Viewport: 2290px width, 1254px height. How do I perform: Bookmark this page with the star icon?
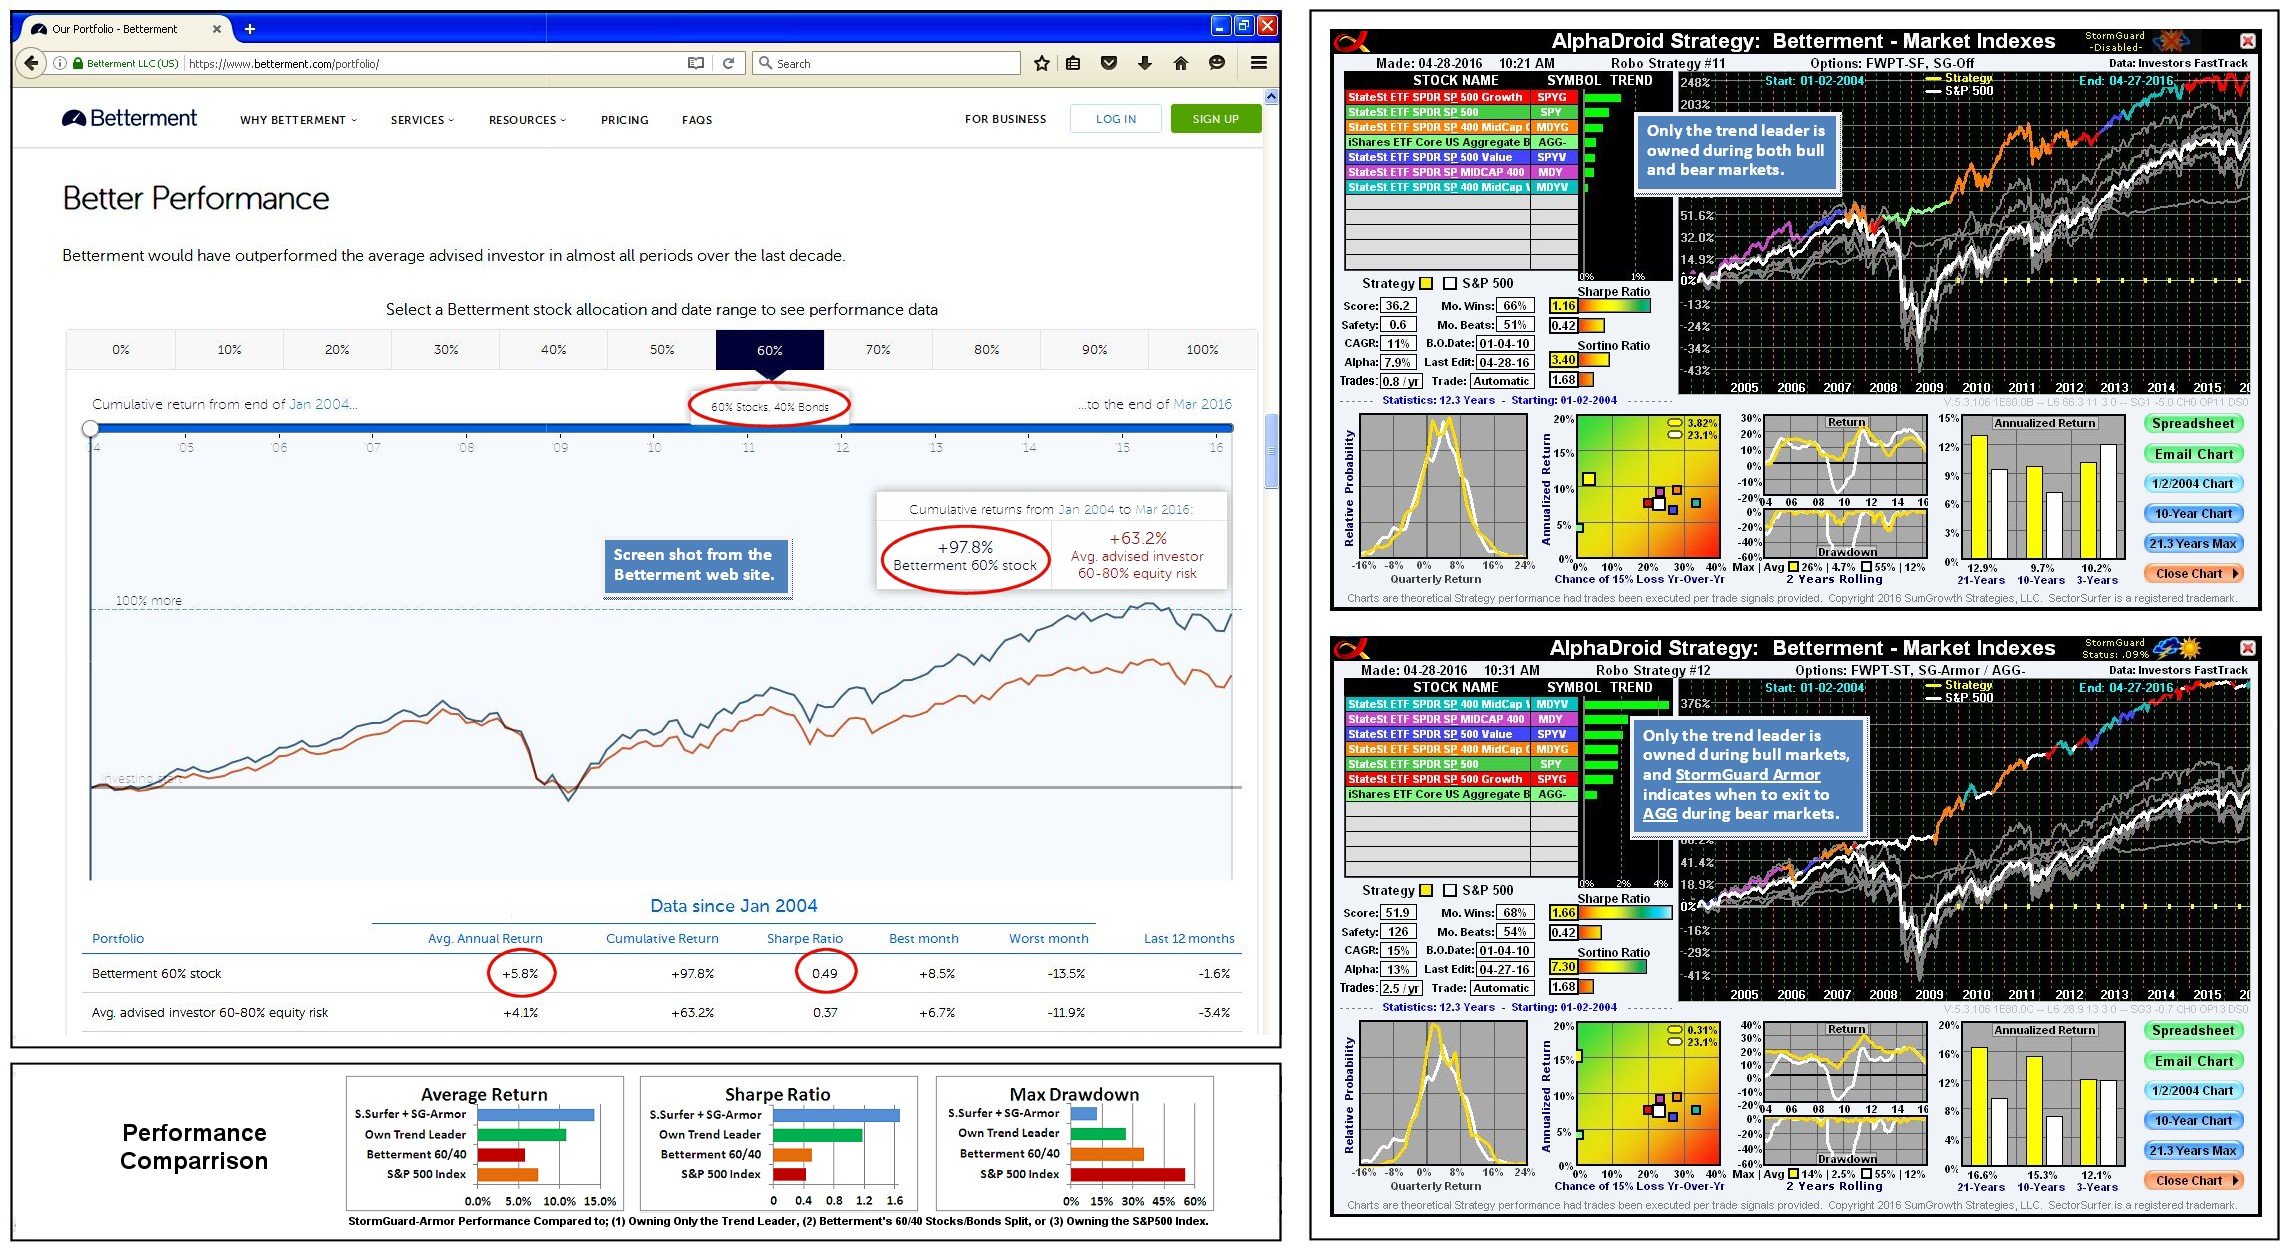[1041, 63]
